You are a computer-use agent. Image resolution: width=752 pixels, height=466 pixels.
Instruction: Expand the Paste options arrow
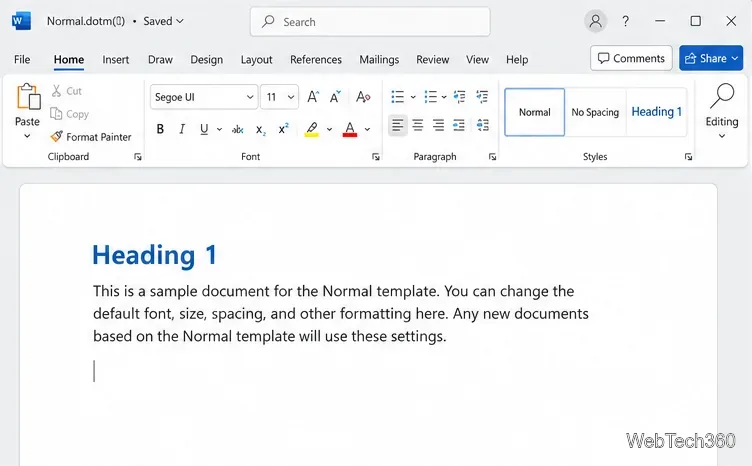pyautogui.click(x=27, y=136)
